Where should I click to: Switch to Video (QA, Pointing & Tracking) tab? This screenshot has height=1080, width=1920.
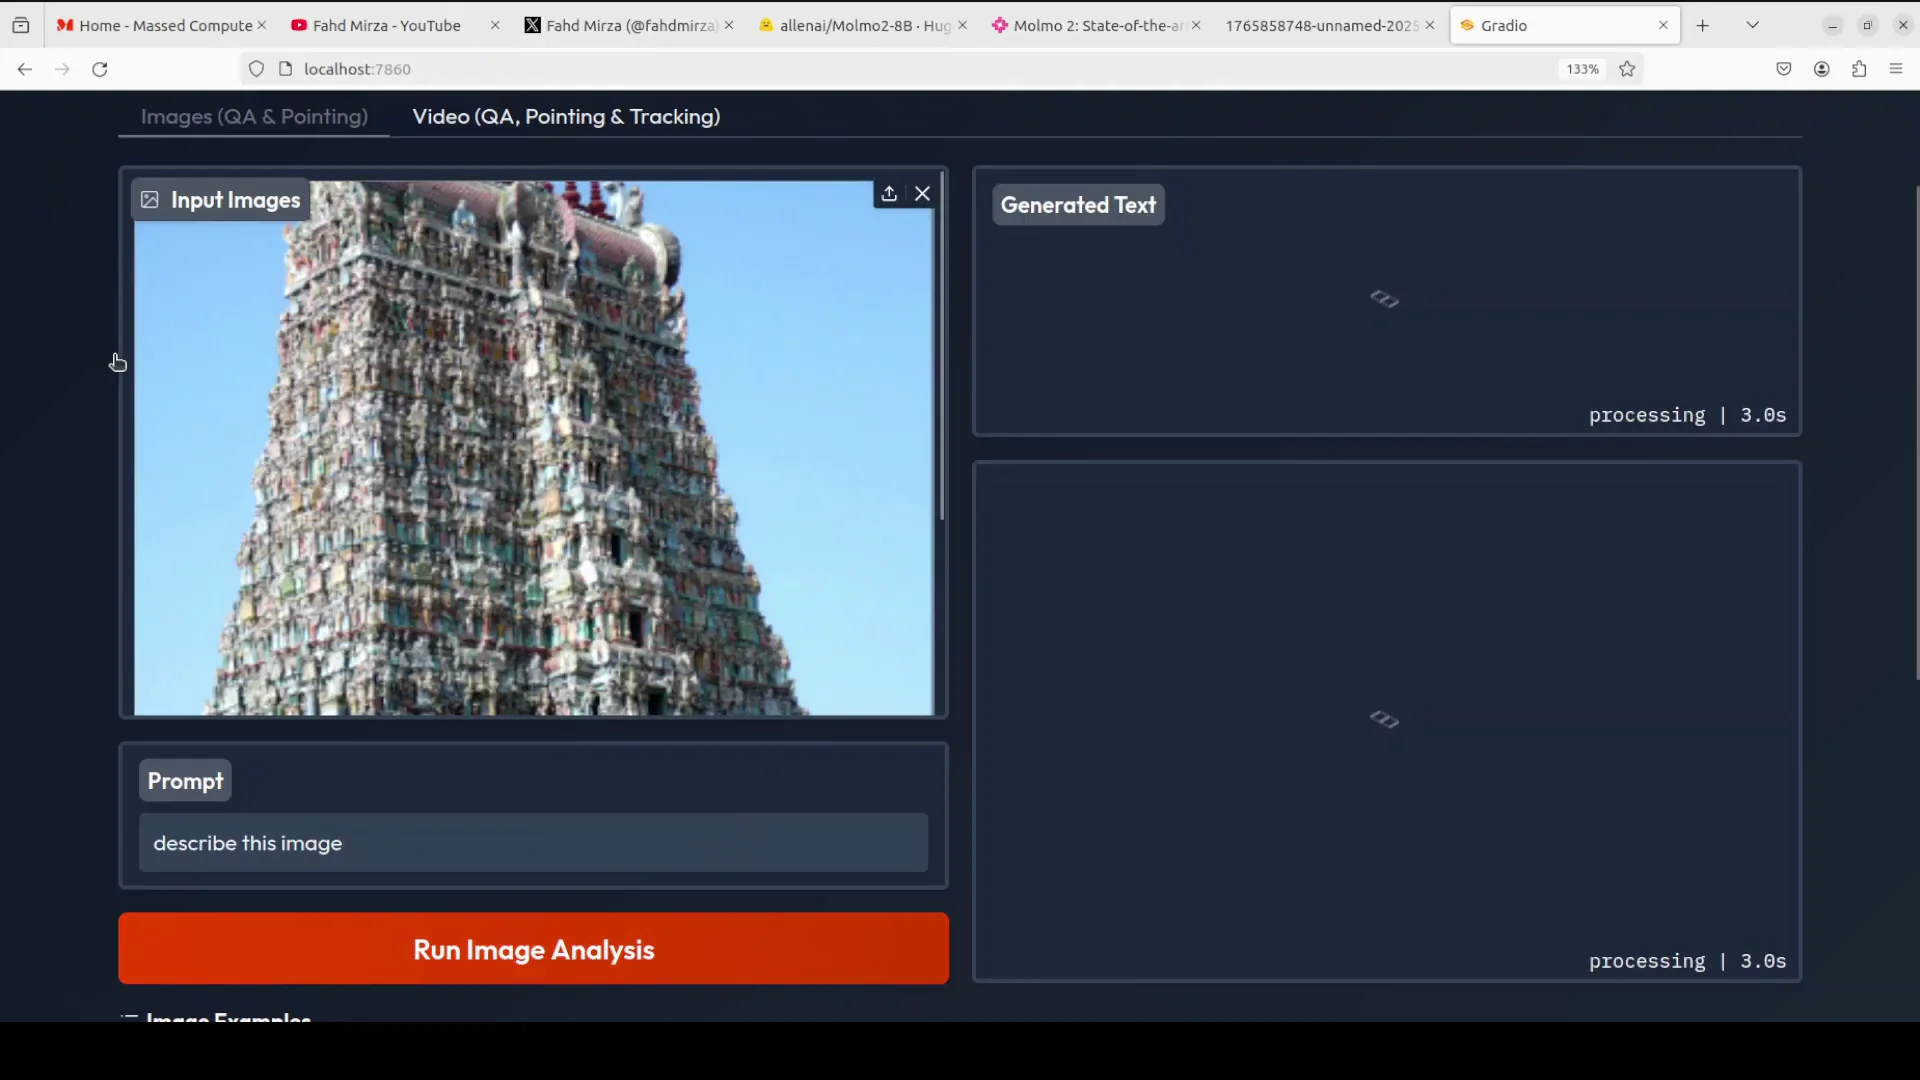566,117
